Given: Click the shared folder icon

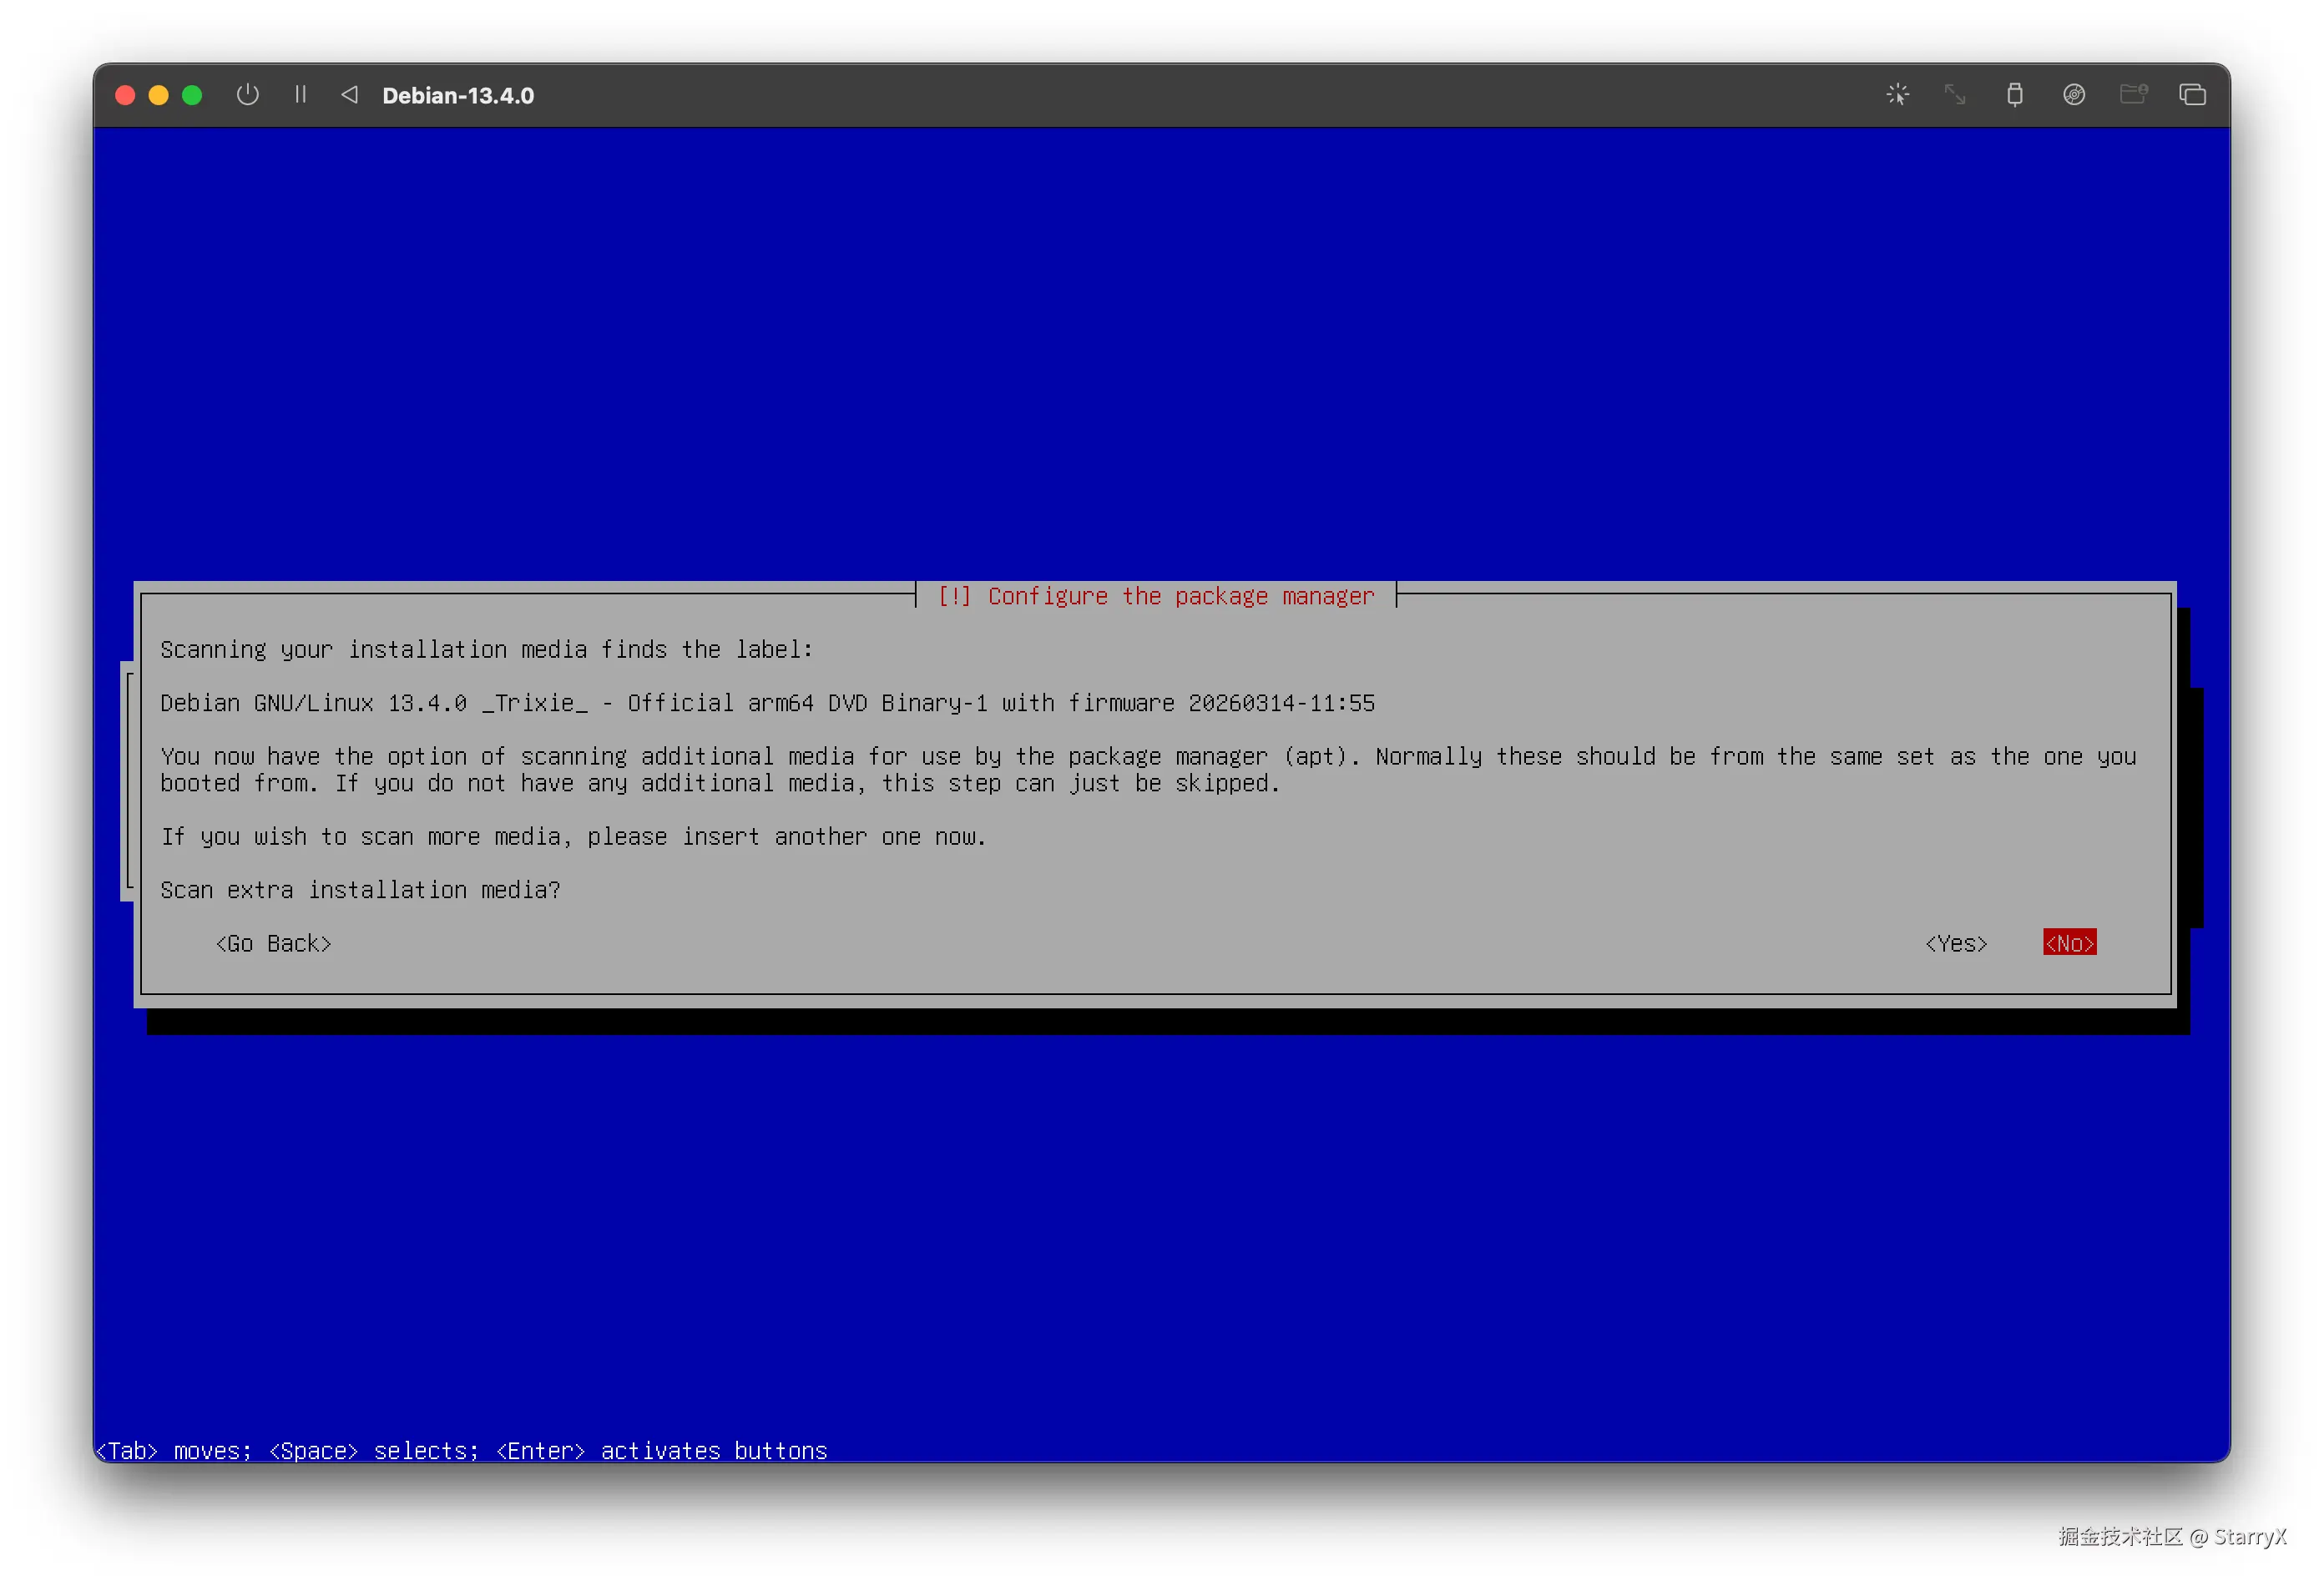Looking at the screenshot, I should click(2133, 95).
